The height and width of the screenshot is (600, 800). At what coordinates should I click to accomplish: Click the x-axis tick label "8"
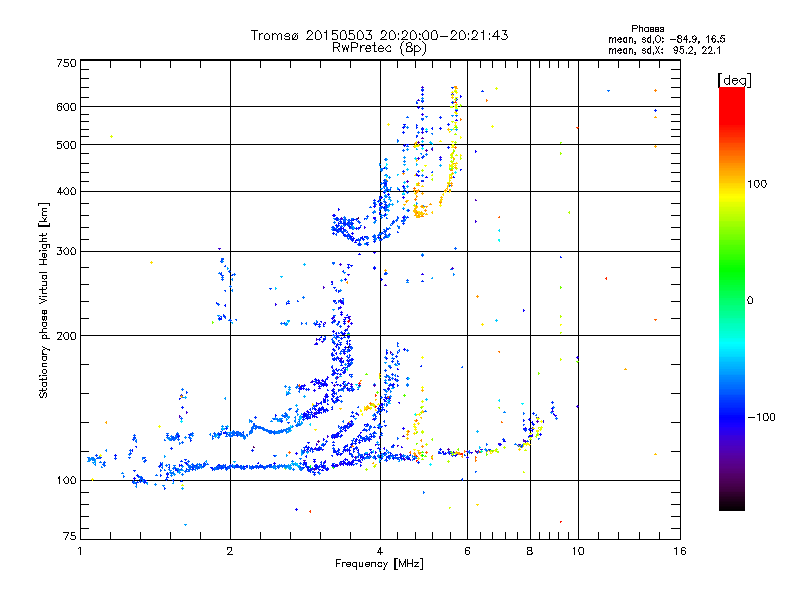530,551
